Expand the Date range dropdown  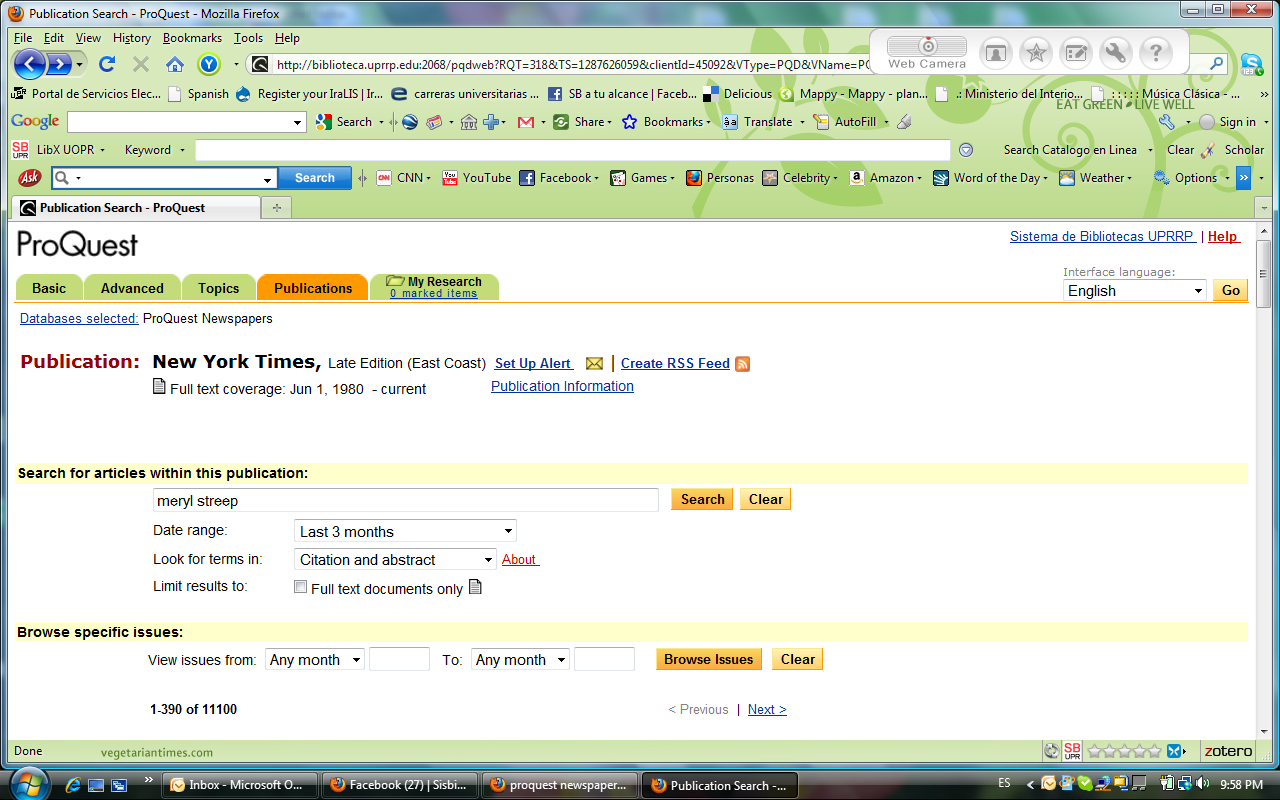[405, 532]
